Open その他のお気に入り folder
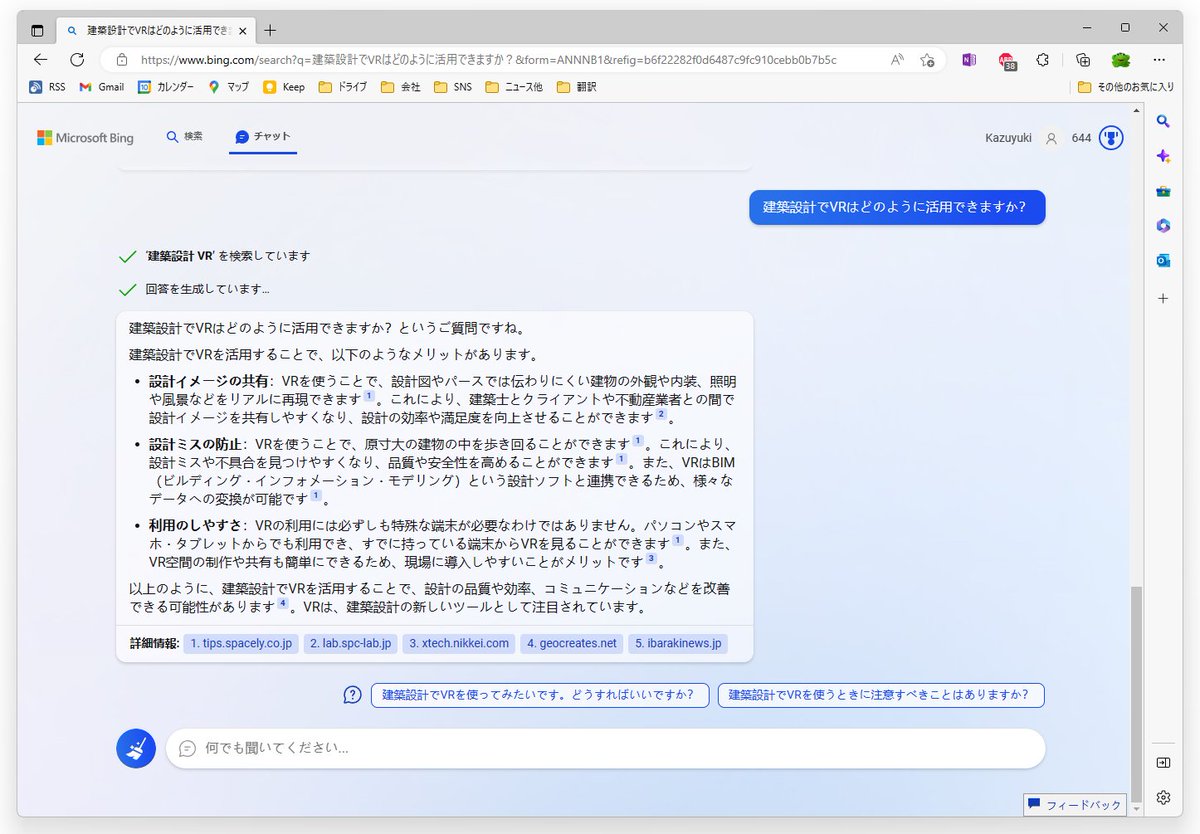The width and height of the screenshot is (1200, 834). pyautogui.click(x=1125, y=87)
